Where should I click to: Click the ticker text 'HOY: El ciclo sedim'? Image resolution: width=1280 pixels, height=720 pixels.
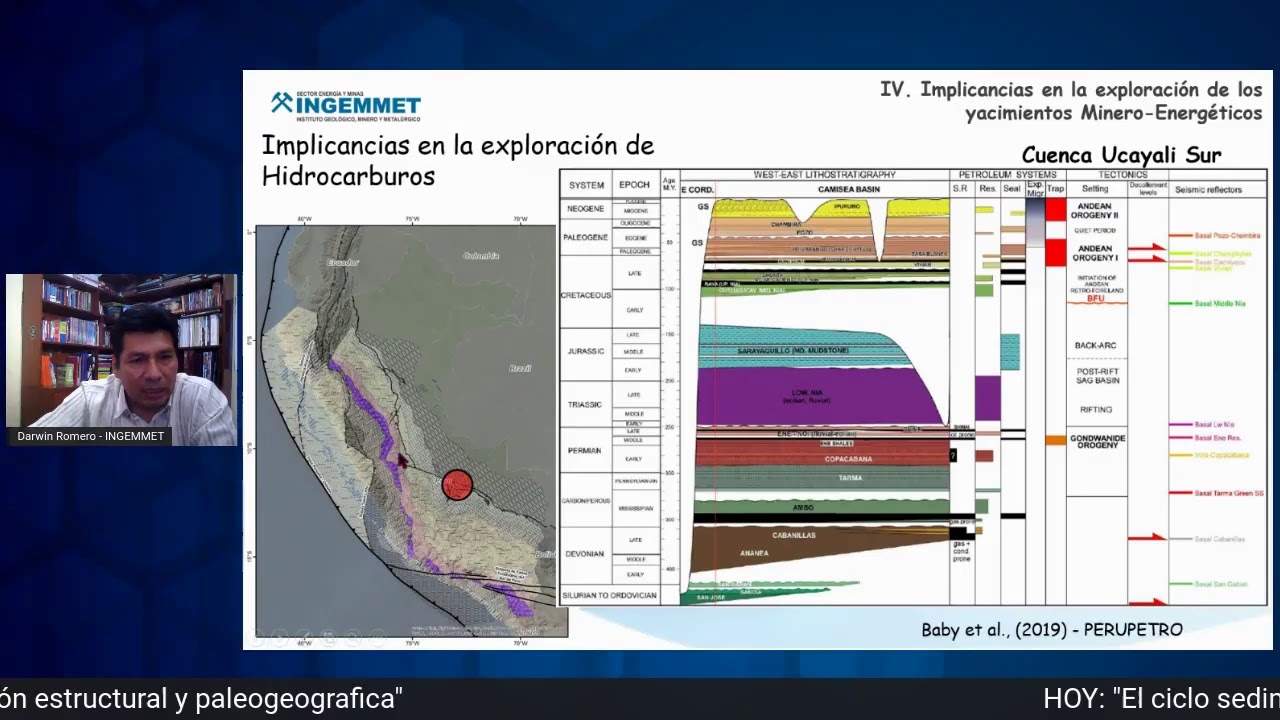(x=1161, y=699)
